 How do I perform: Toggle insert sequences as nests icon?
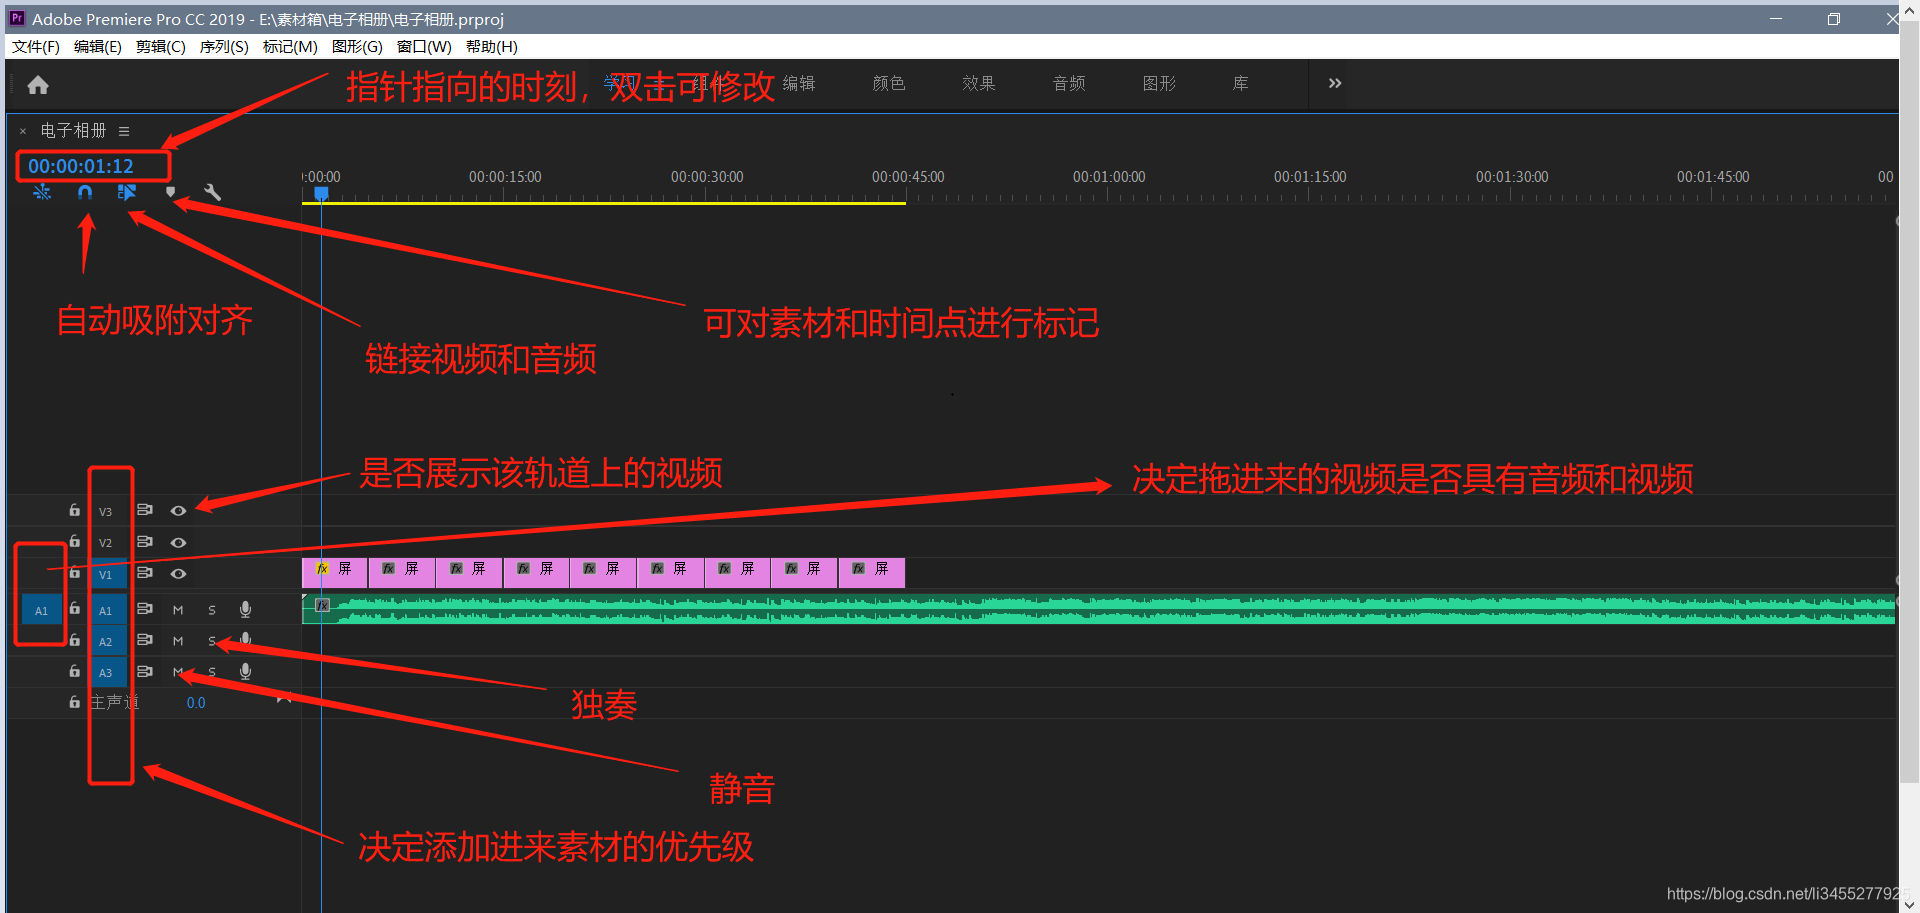(42, 192)
